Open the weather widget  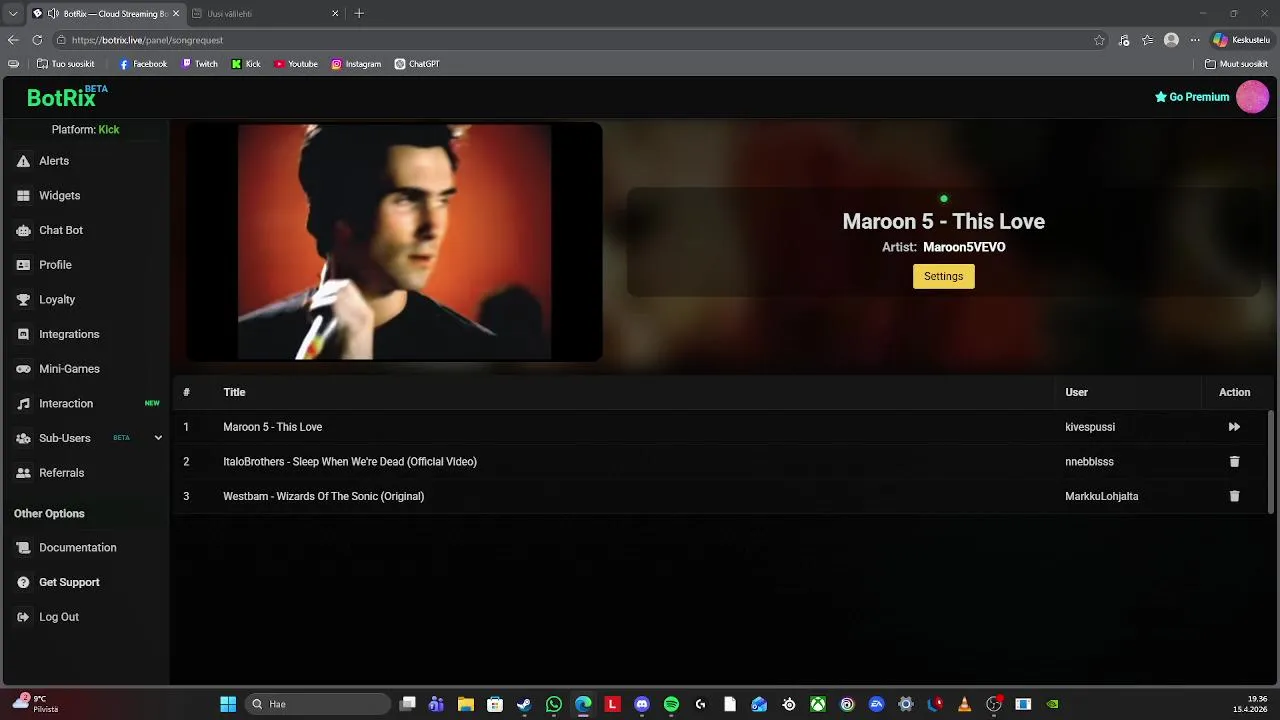(x=35, y=703)
